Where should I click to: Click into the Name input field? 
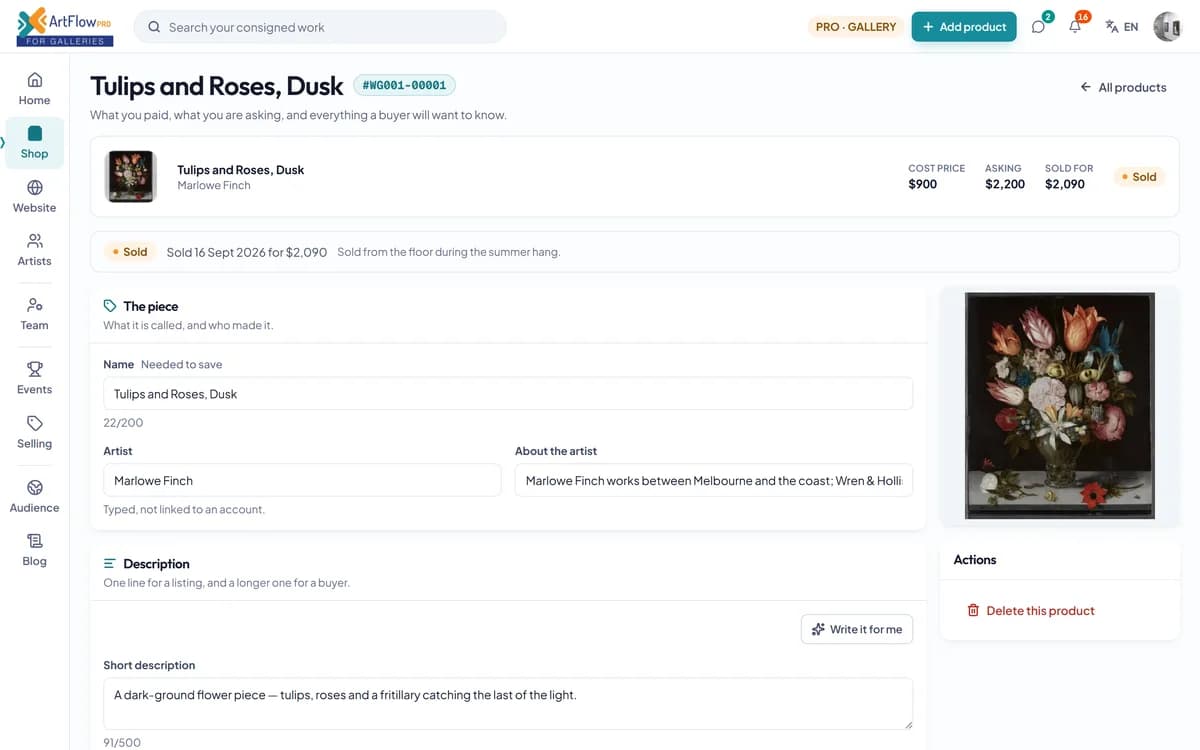508,394
